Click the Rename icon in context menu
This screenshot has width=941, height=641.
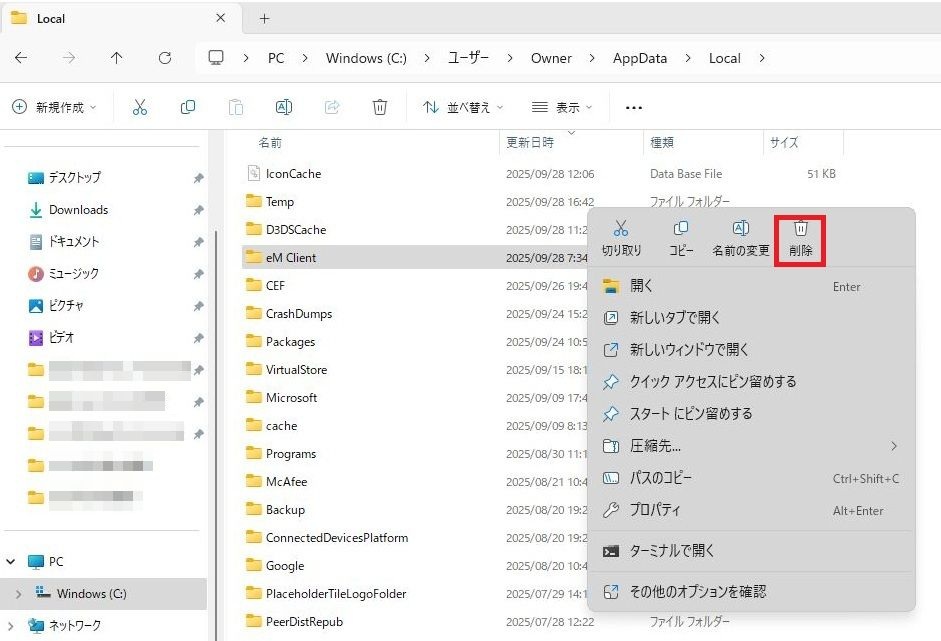[x=741, y=230]
